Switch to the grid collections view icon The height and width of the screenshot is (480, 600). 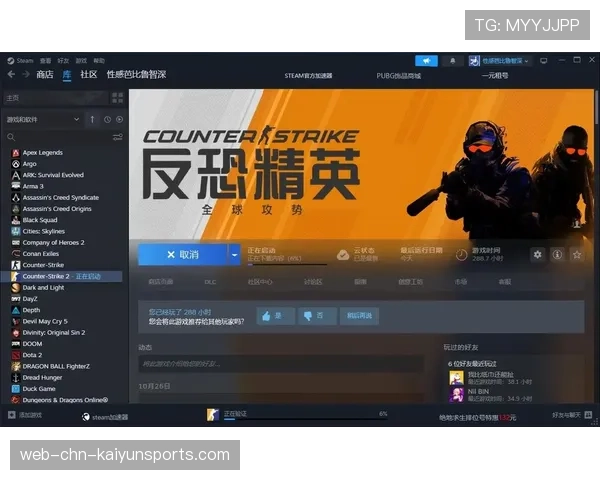tap(117, 98)
